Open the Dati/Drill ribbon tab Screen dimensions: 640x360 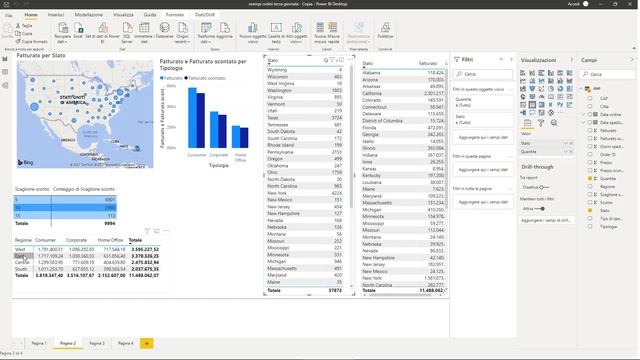click(x=205, y=15)
